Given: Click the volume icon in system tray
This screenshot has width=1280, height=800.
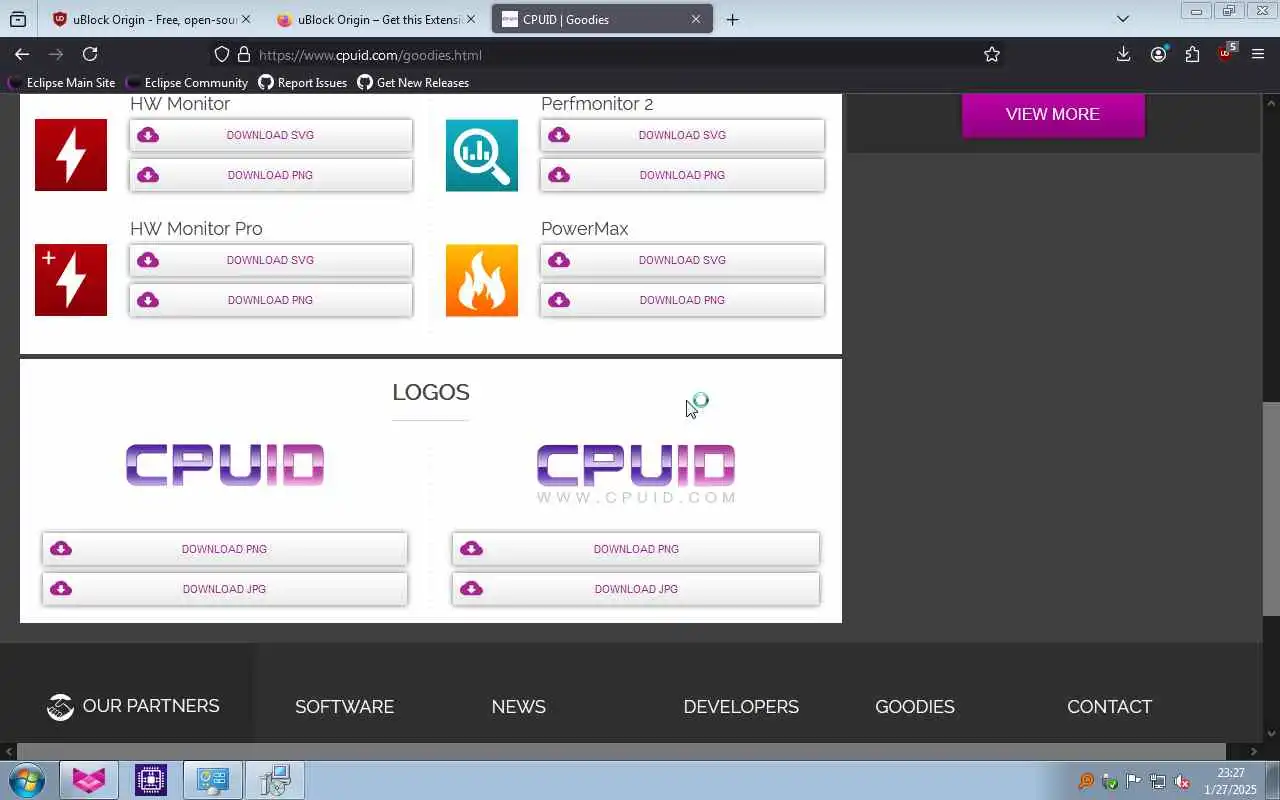Looking at the screenshot, I should click(x=1182, y=782).
